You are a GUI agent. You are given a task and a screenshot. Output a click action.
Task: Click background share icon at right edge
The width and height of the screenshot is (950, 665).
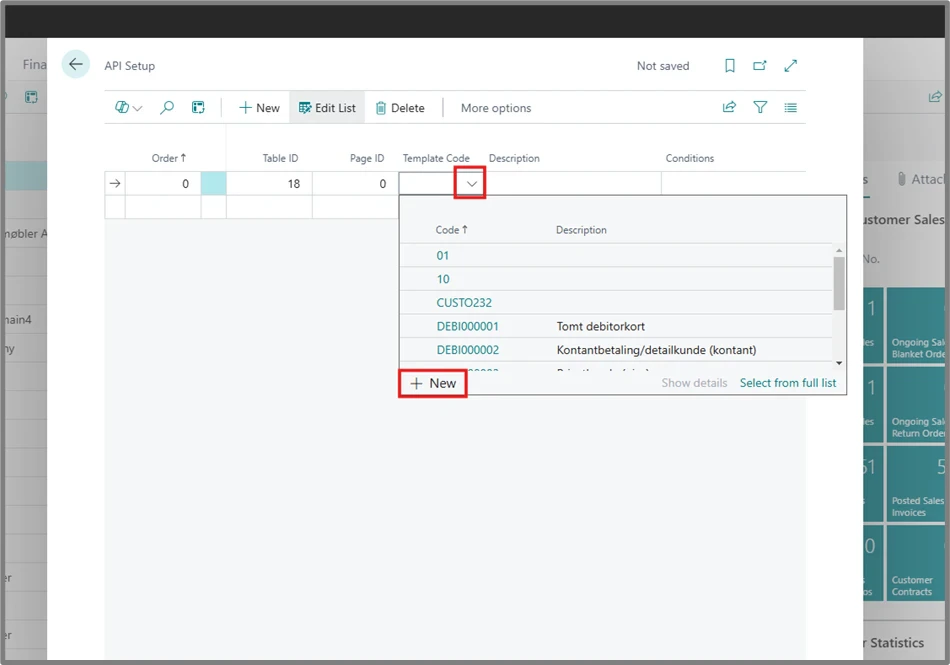click(935, 97)
